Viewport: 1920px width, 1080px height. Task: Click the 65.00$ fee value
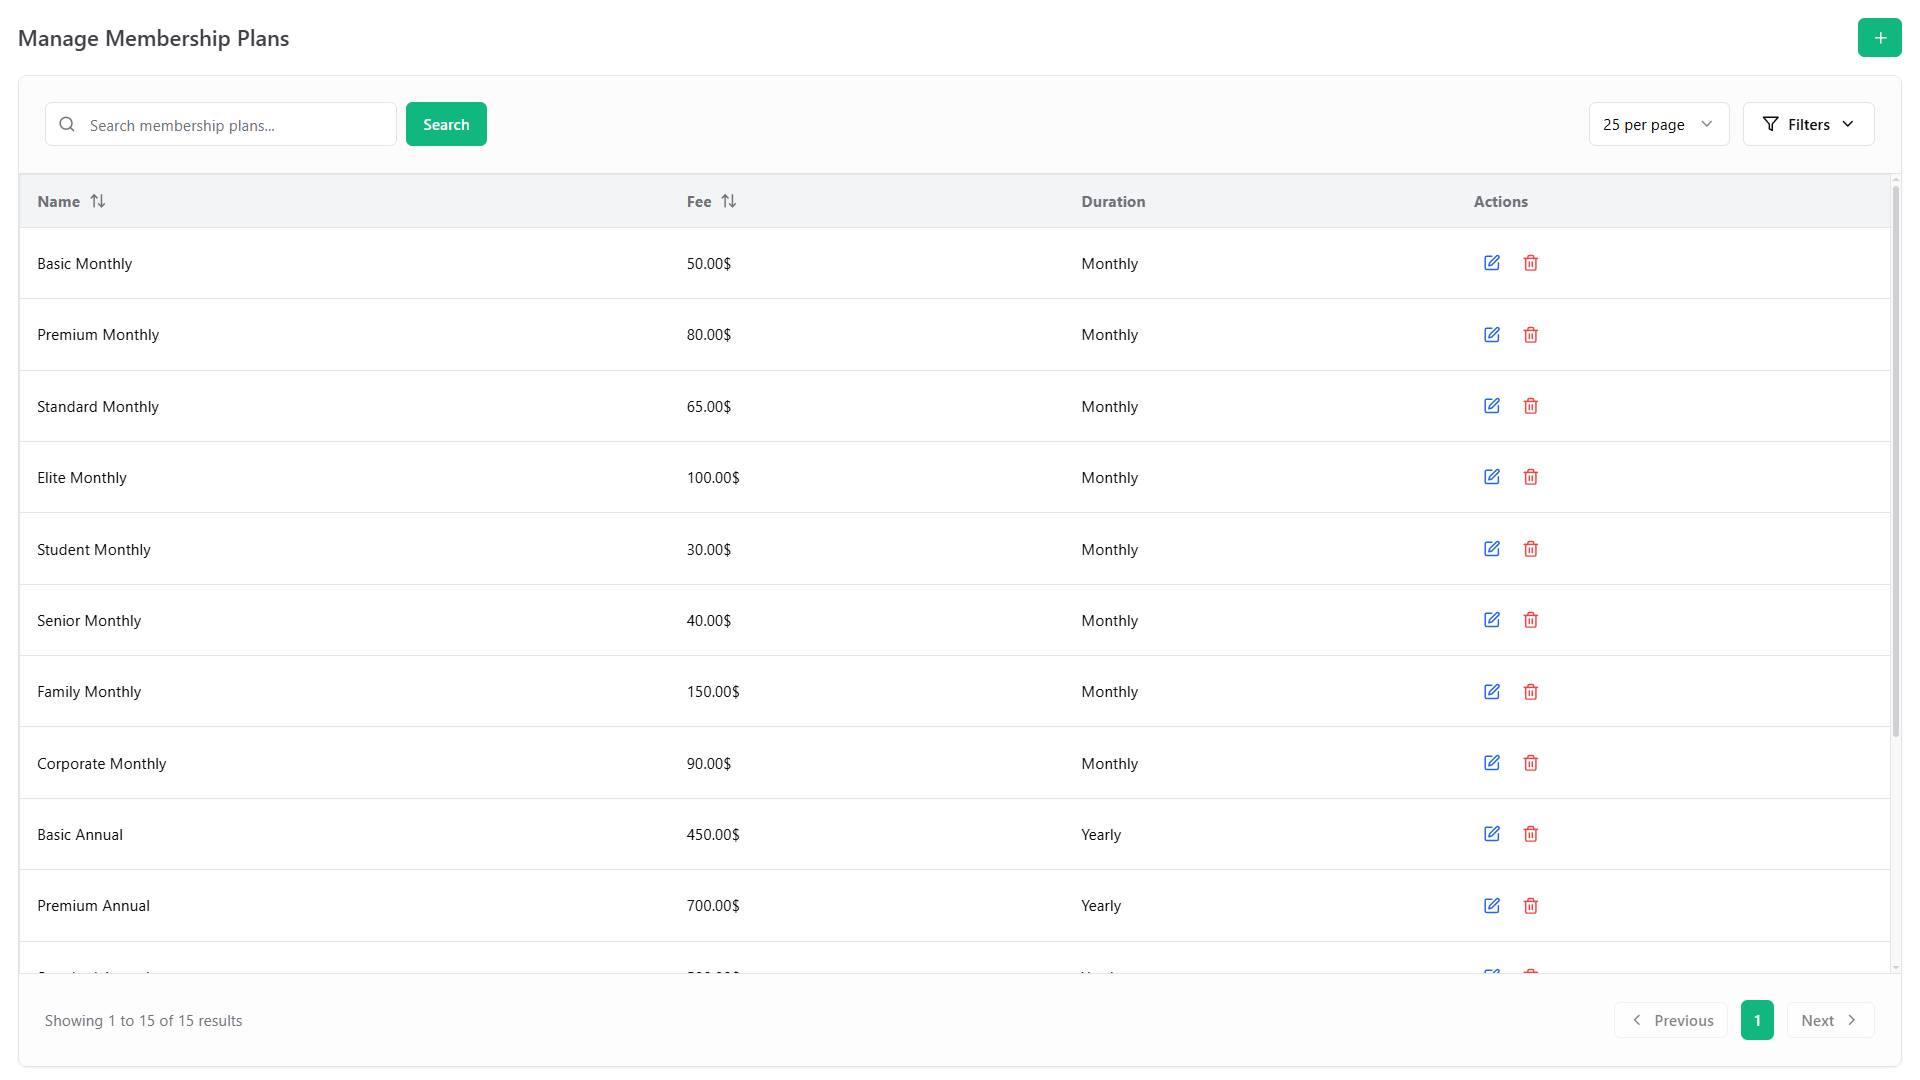709,407
